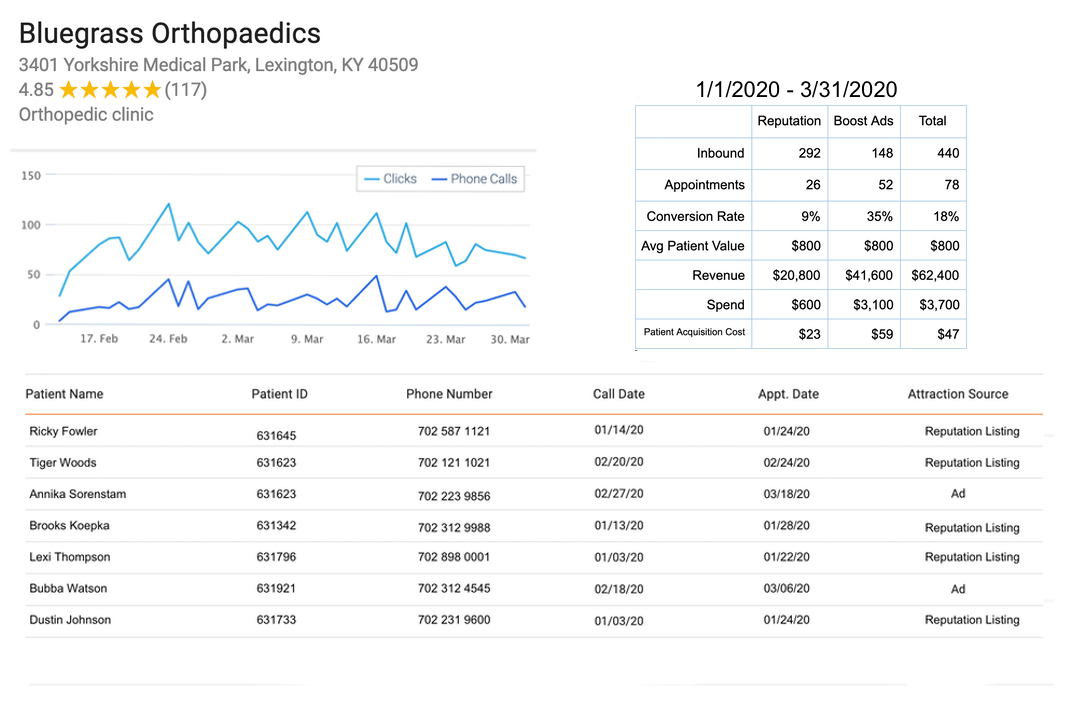The width and height of the screenshot is (1070, 704).
Task: Click total inbound value 440
Action: [948, 153]
